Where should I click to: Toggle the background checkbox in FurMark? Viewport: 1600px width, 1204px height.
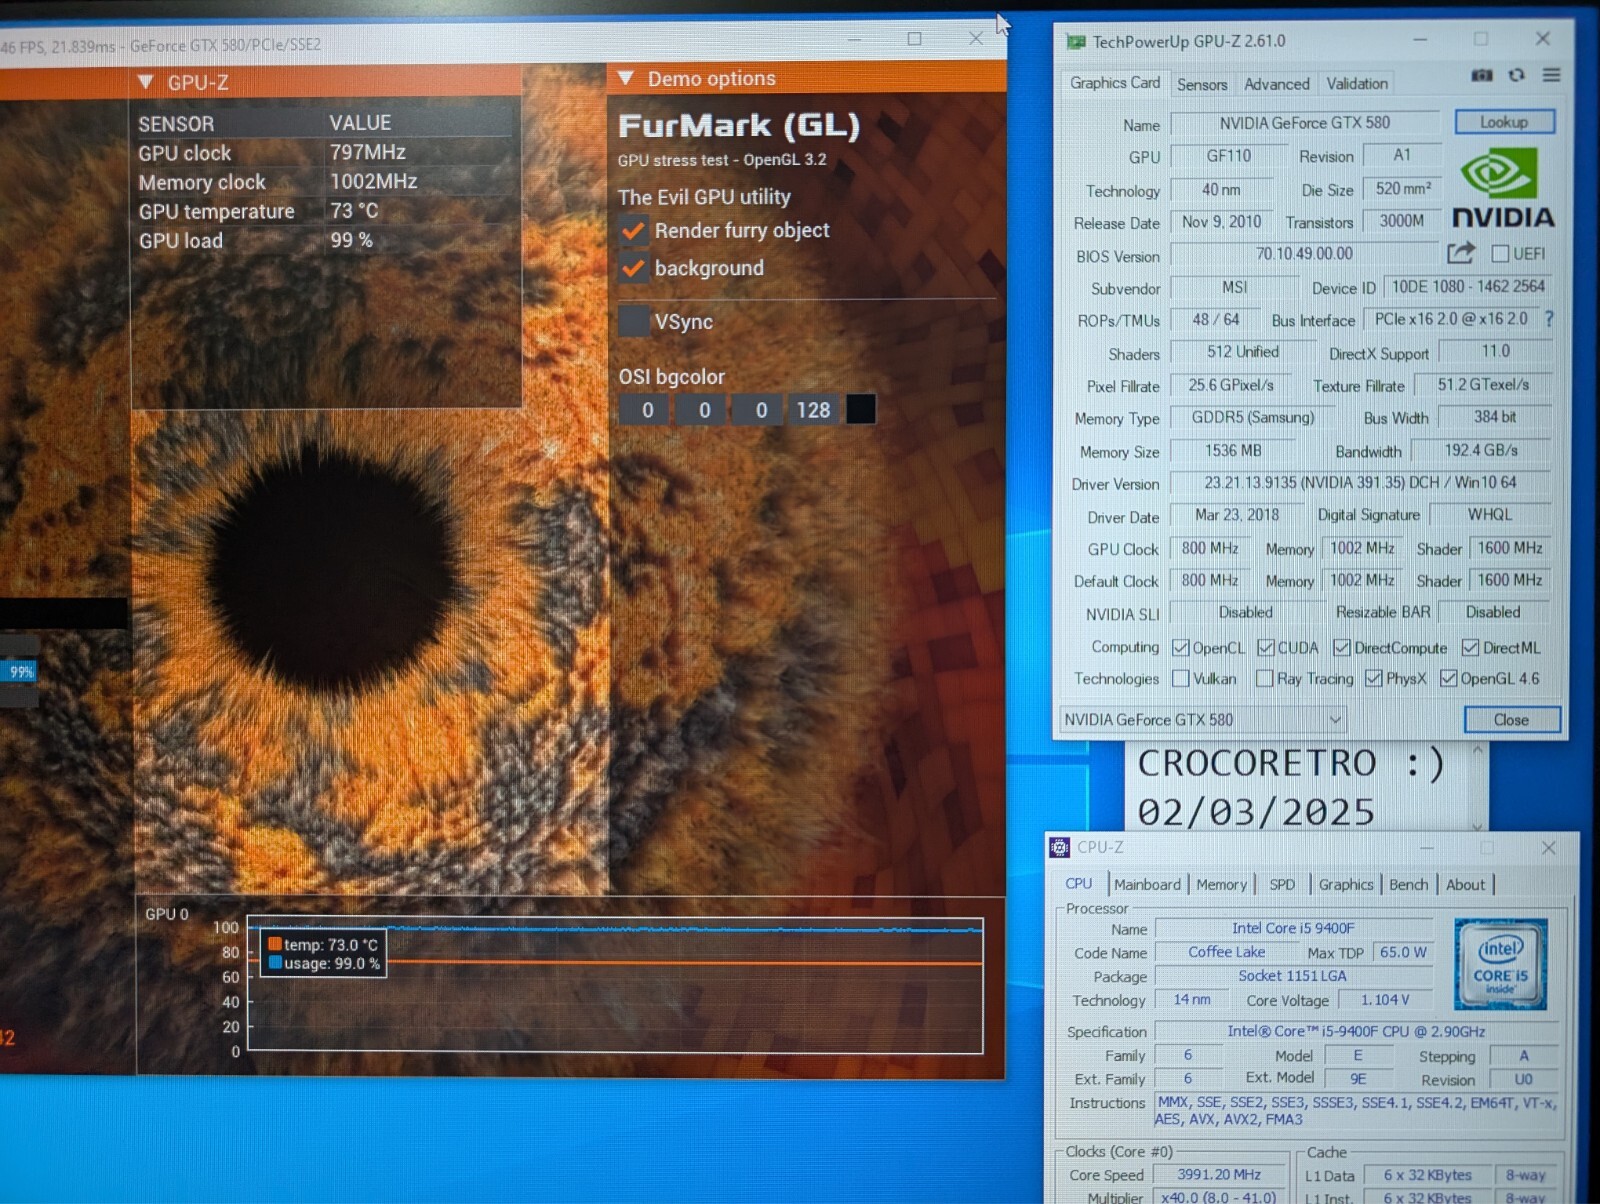(633, 268)
